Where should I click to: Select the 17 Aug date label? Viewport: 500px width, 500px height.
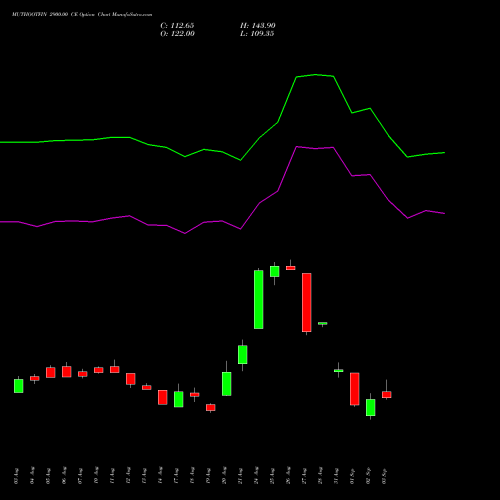[176, 476]
